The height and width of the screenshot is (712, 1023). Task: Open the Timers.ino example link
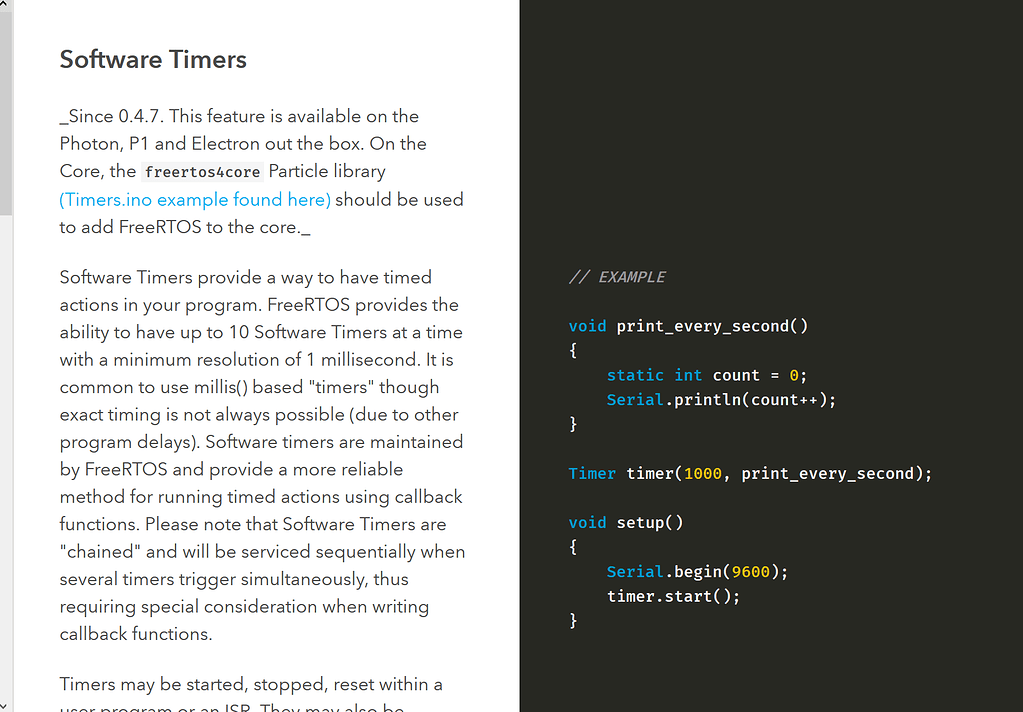[194, 199]
